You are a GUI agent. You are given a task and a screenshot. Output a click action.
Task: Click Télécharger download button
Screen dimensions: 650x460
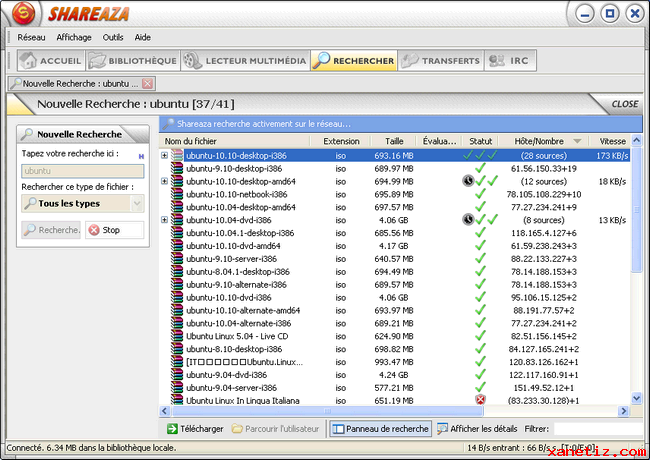[x=195, y=429]
